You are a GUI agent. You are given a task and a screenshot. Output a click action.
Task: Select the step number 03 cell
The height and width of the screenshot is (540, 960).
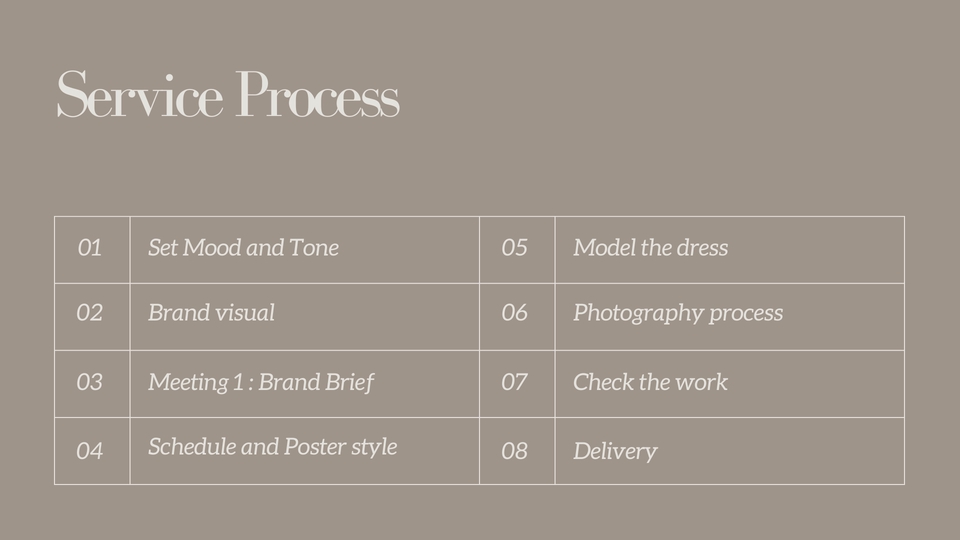point(90,382)
